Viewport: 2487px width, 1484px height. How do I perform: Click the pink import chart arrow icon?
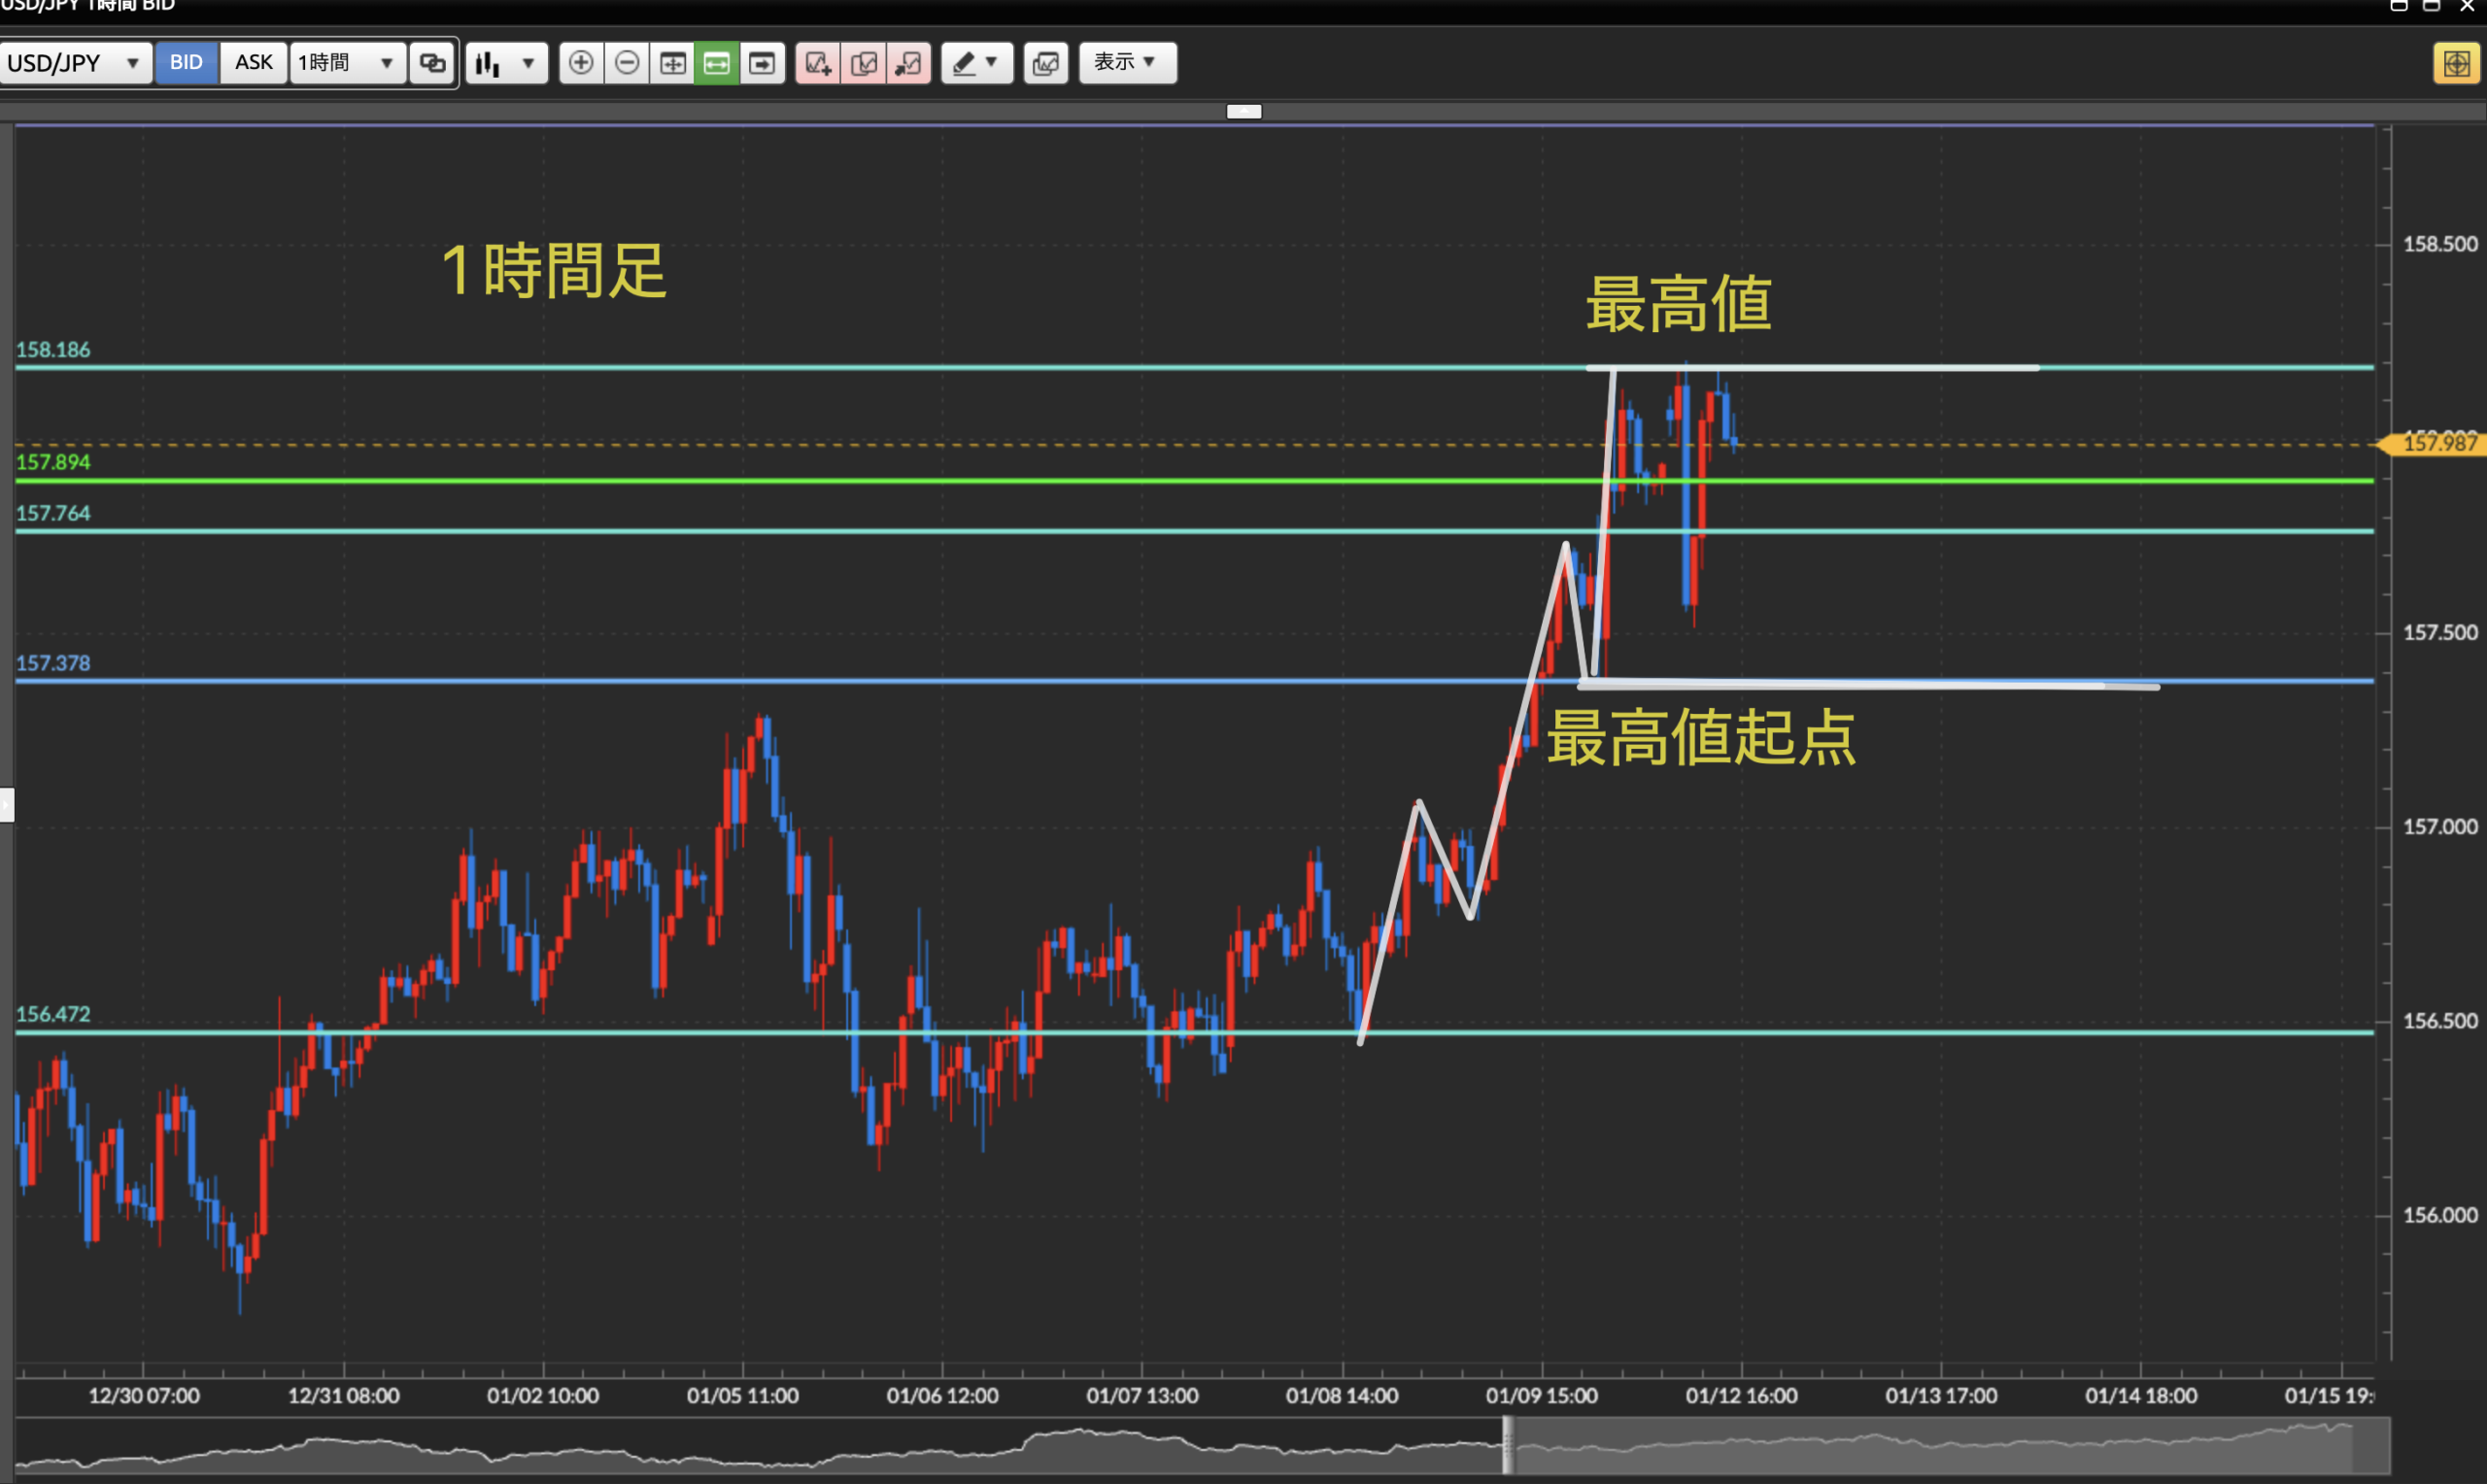pyautogui.click(x=909, y=63)
